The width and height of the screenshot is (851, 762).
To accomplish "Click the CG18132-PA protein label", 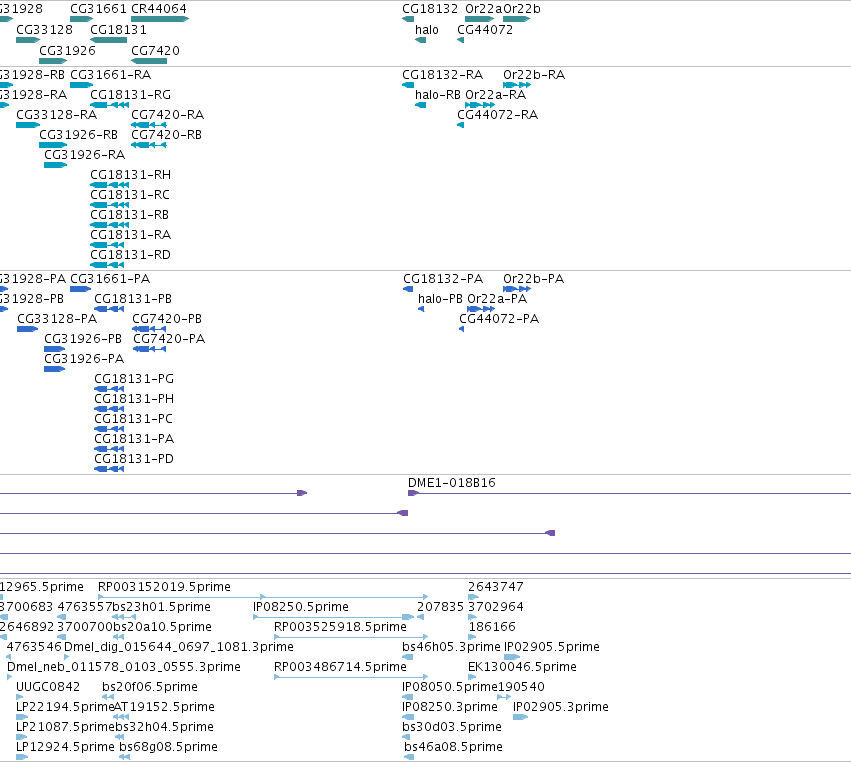I will point(443,279).
